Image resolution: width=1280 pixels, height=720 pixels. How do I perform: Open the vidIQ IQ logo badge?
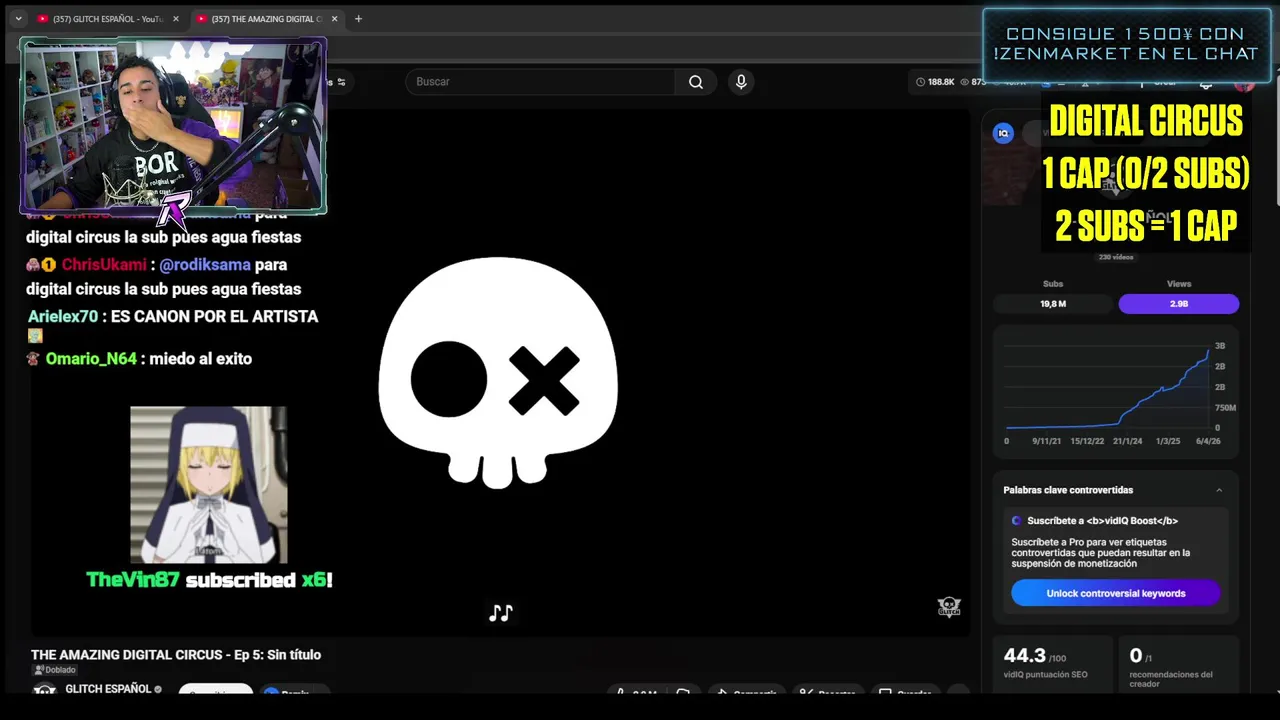point(1003,133)
